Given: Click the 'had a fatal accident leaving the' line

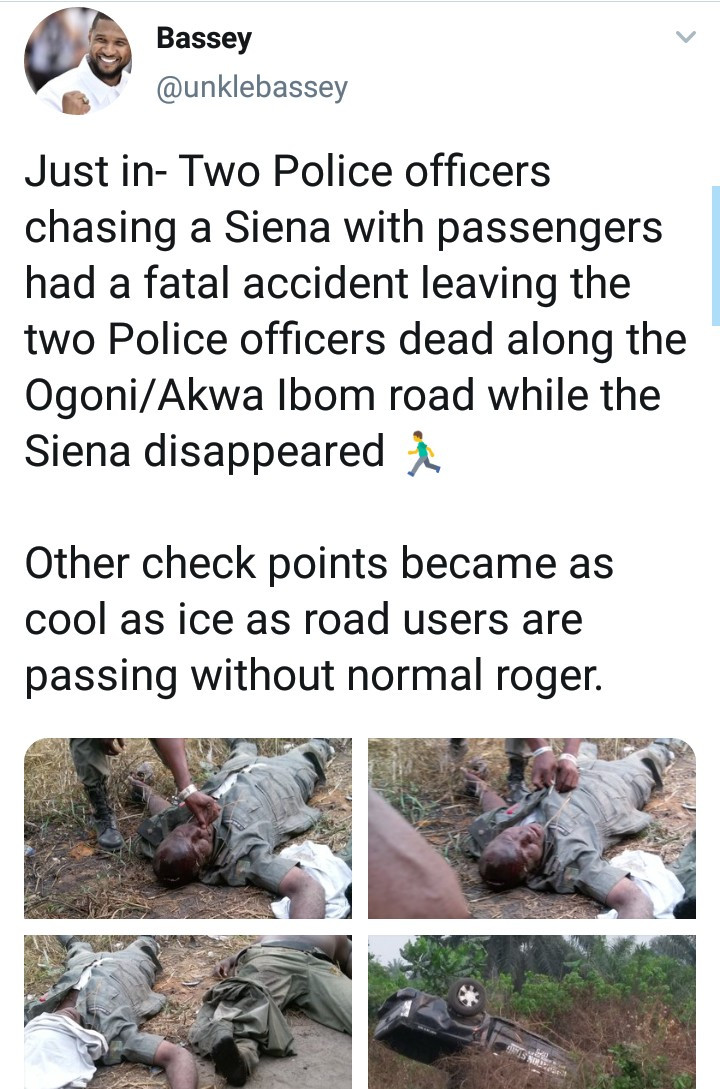Looking at the screenshot, I should click(x=328, y=283).
